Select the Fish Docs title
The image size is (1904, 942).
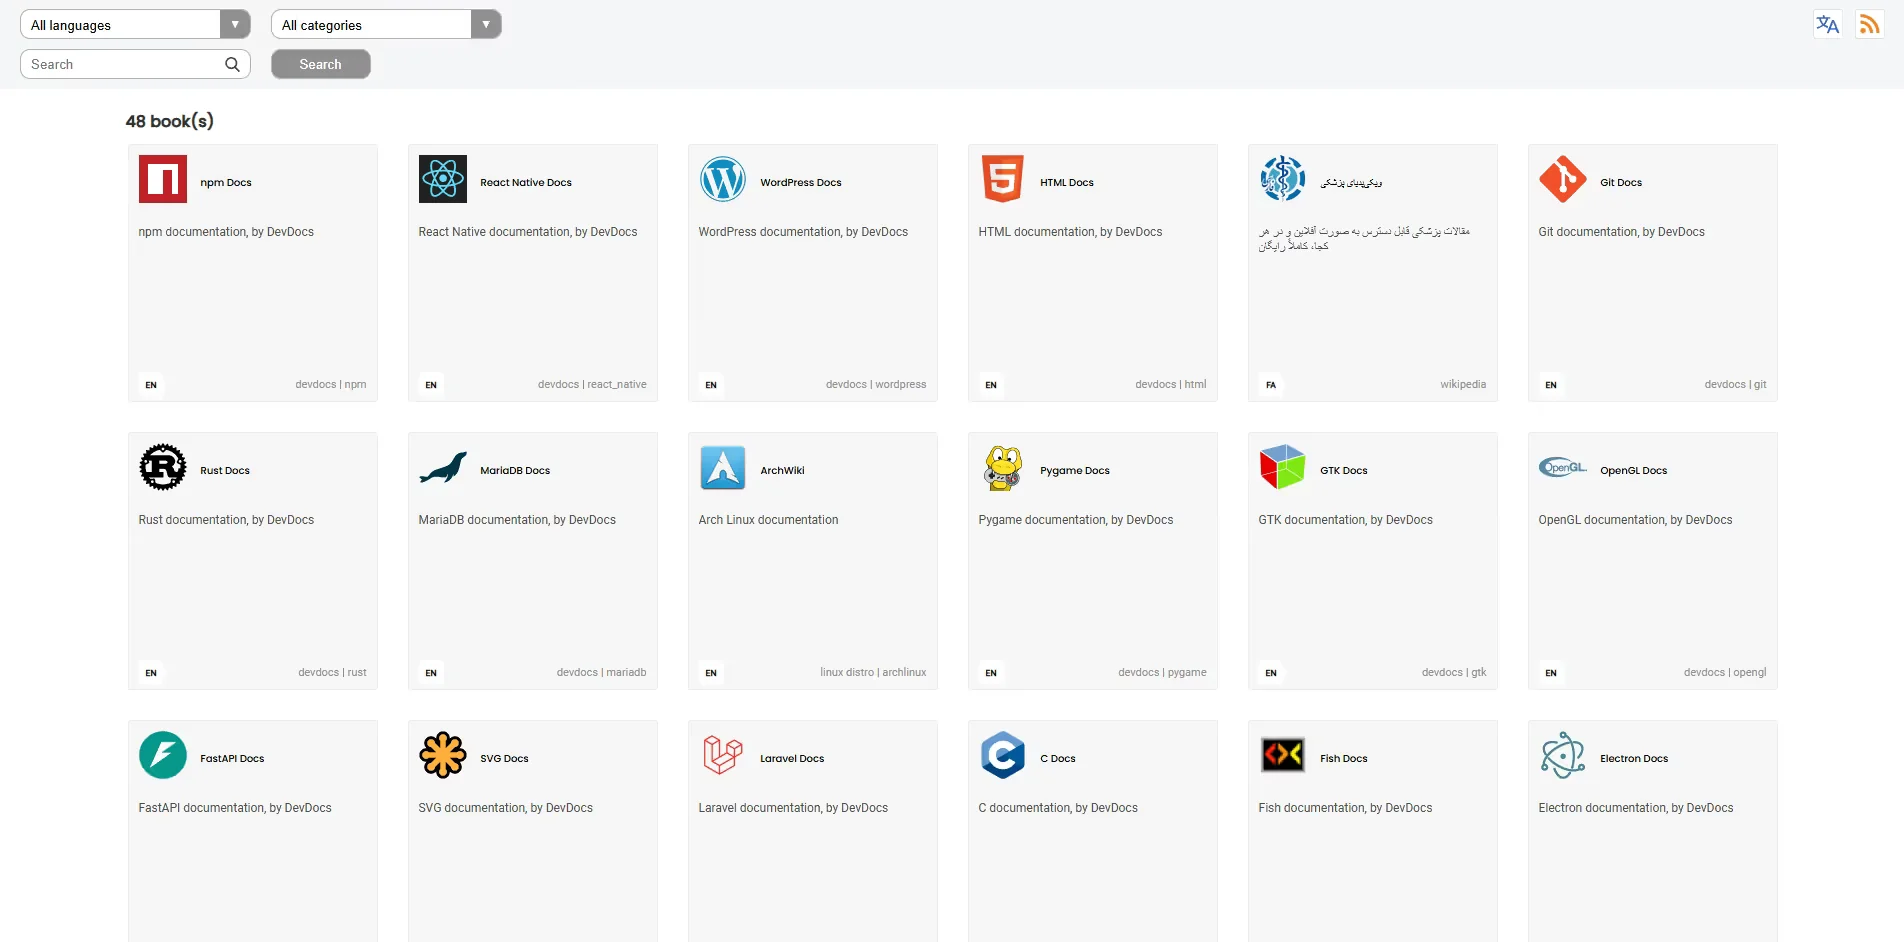click(x=1344, y=759)
